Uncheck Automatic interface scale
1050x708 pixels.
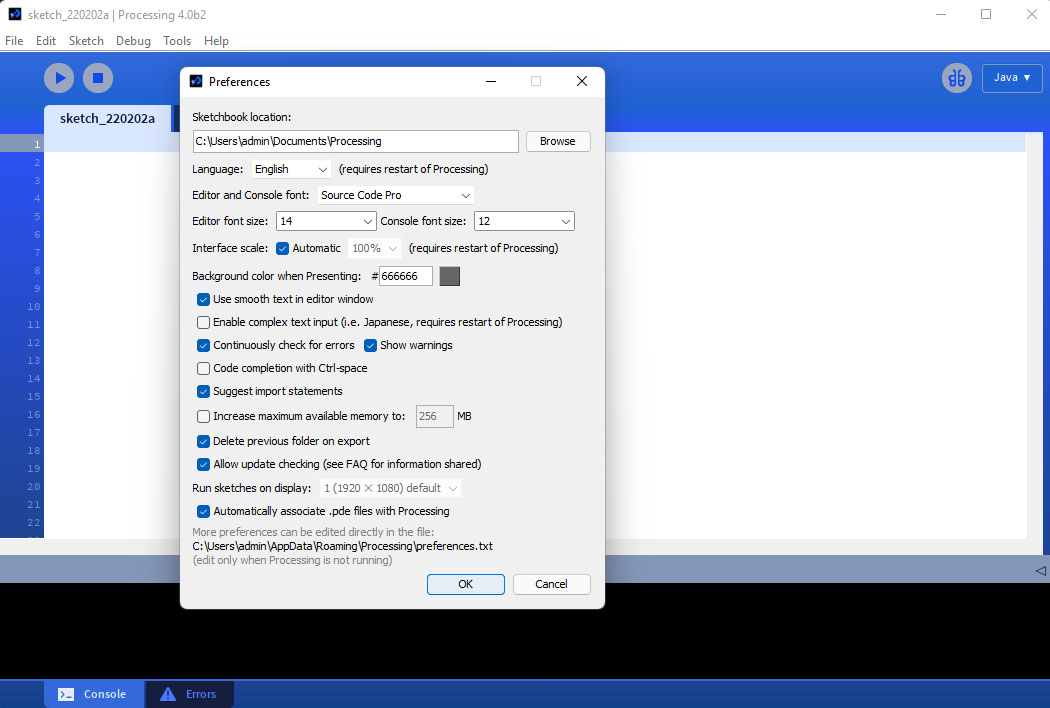pyautogui.click(x=283, y=248)
